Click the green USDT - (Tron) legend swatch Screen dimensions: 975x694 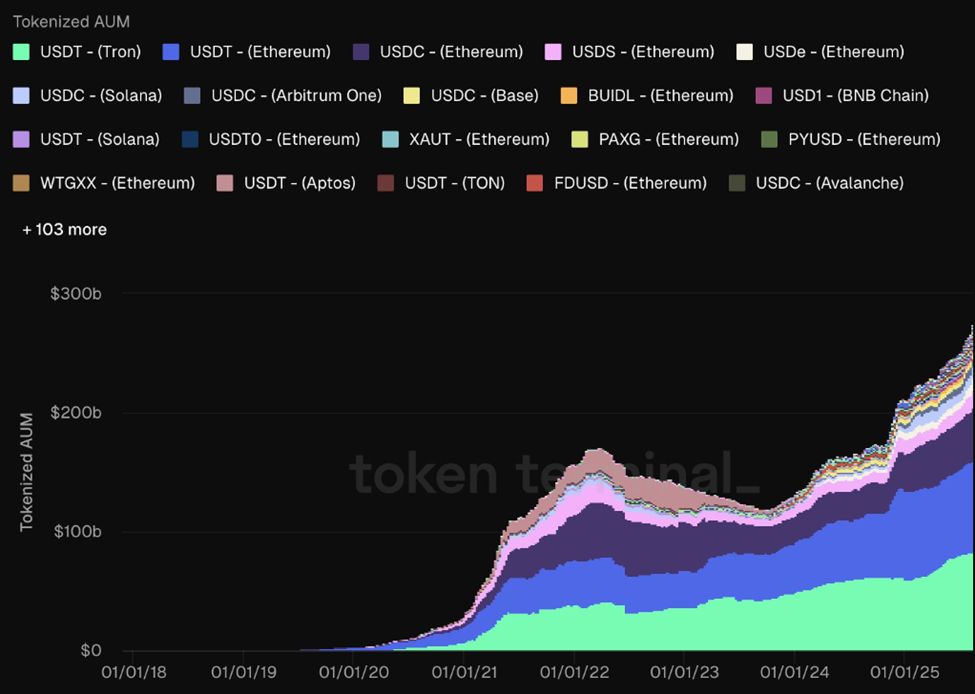[x=22, y=51]
